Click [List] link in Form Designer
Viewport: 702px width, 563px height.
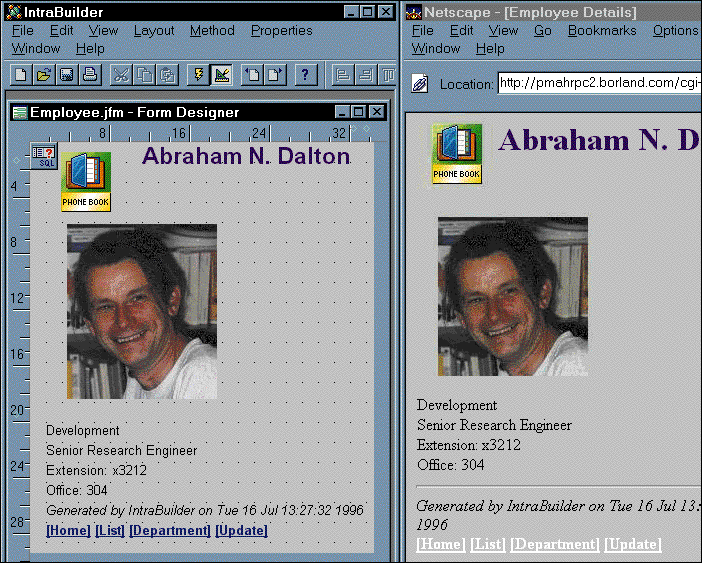click(x=110, y=530)
